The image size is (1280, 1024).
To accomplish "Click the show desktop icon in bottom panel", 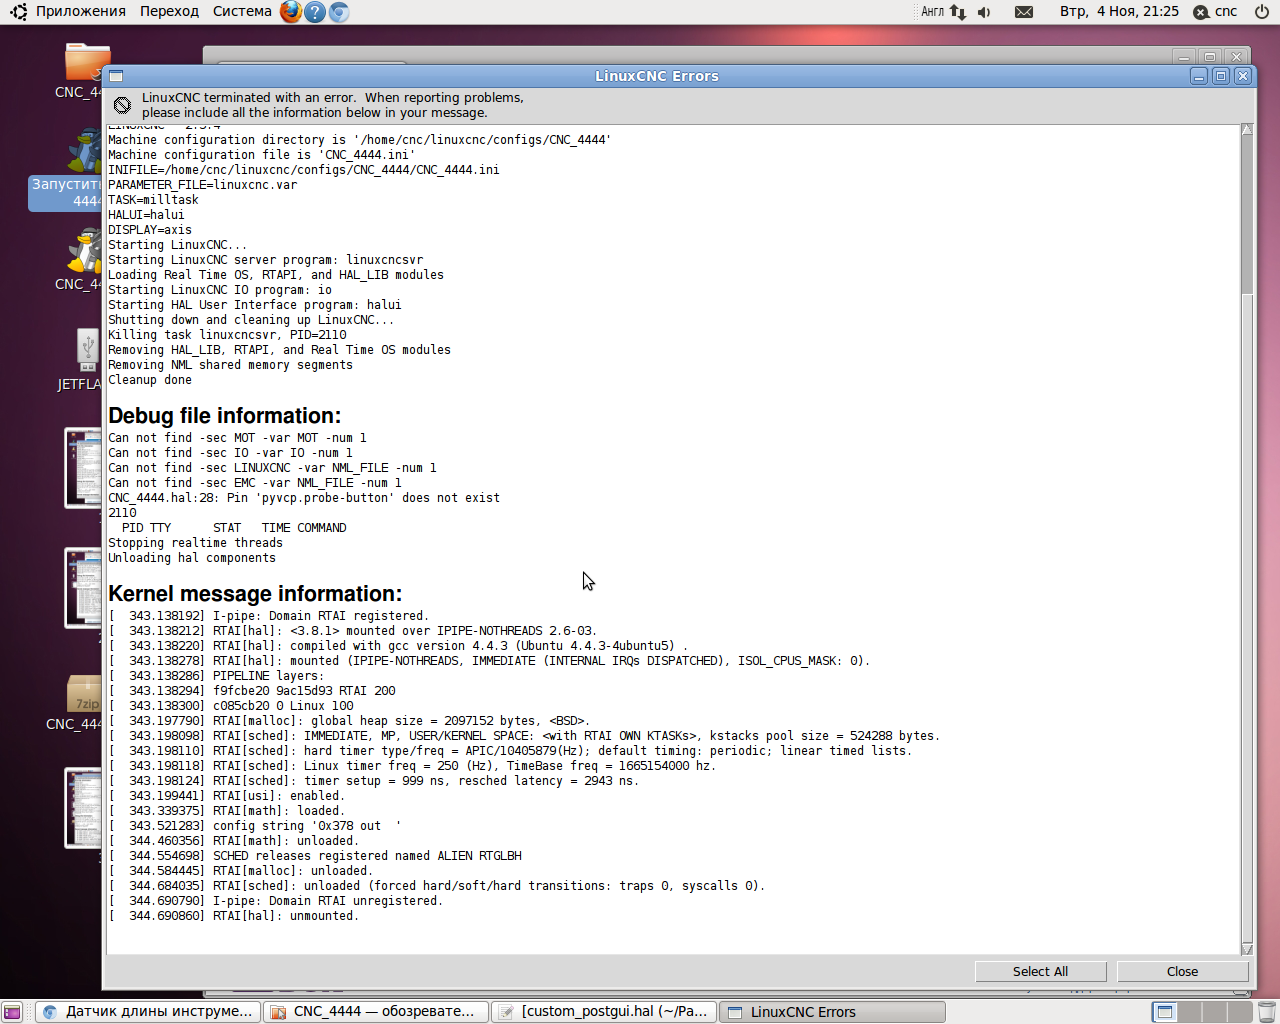I will point(12,1012).
